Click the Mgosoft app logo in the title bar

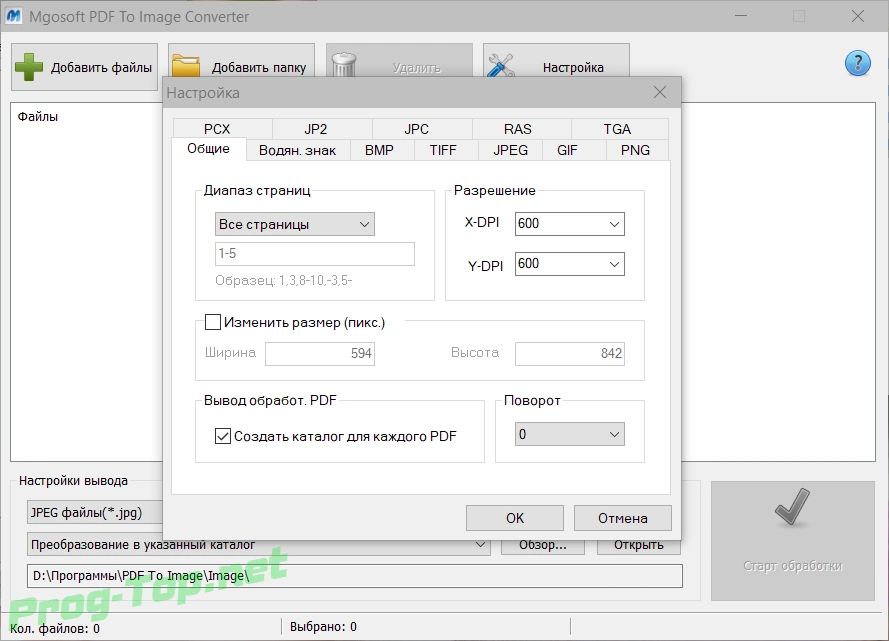(x=14, y=16)
